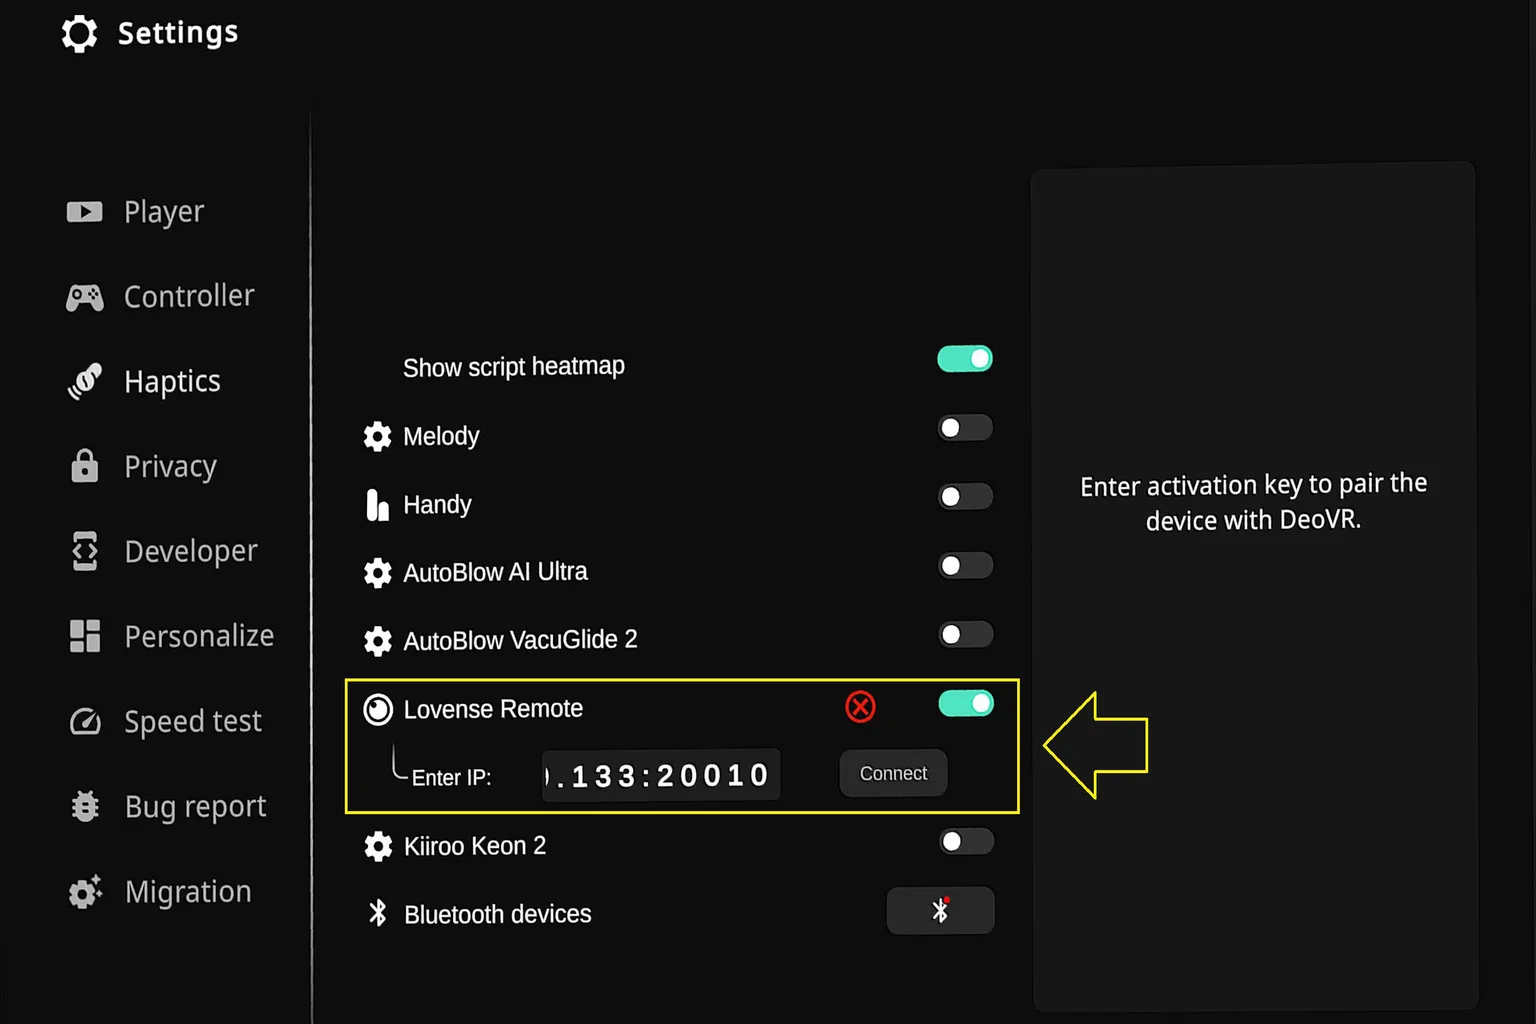The image size is (1536, 1024).
Task: Click the gear icon beside Kiiroo Keon 2
Action: tap(378, 847)
